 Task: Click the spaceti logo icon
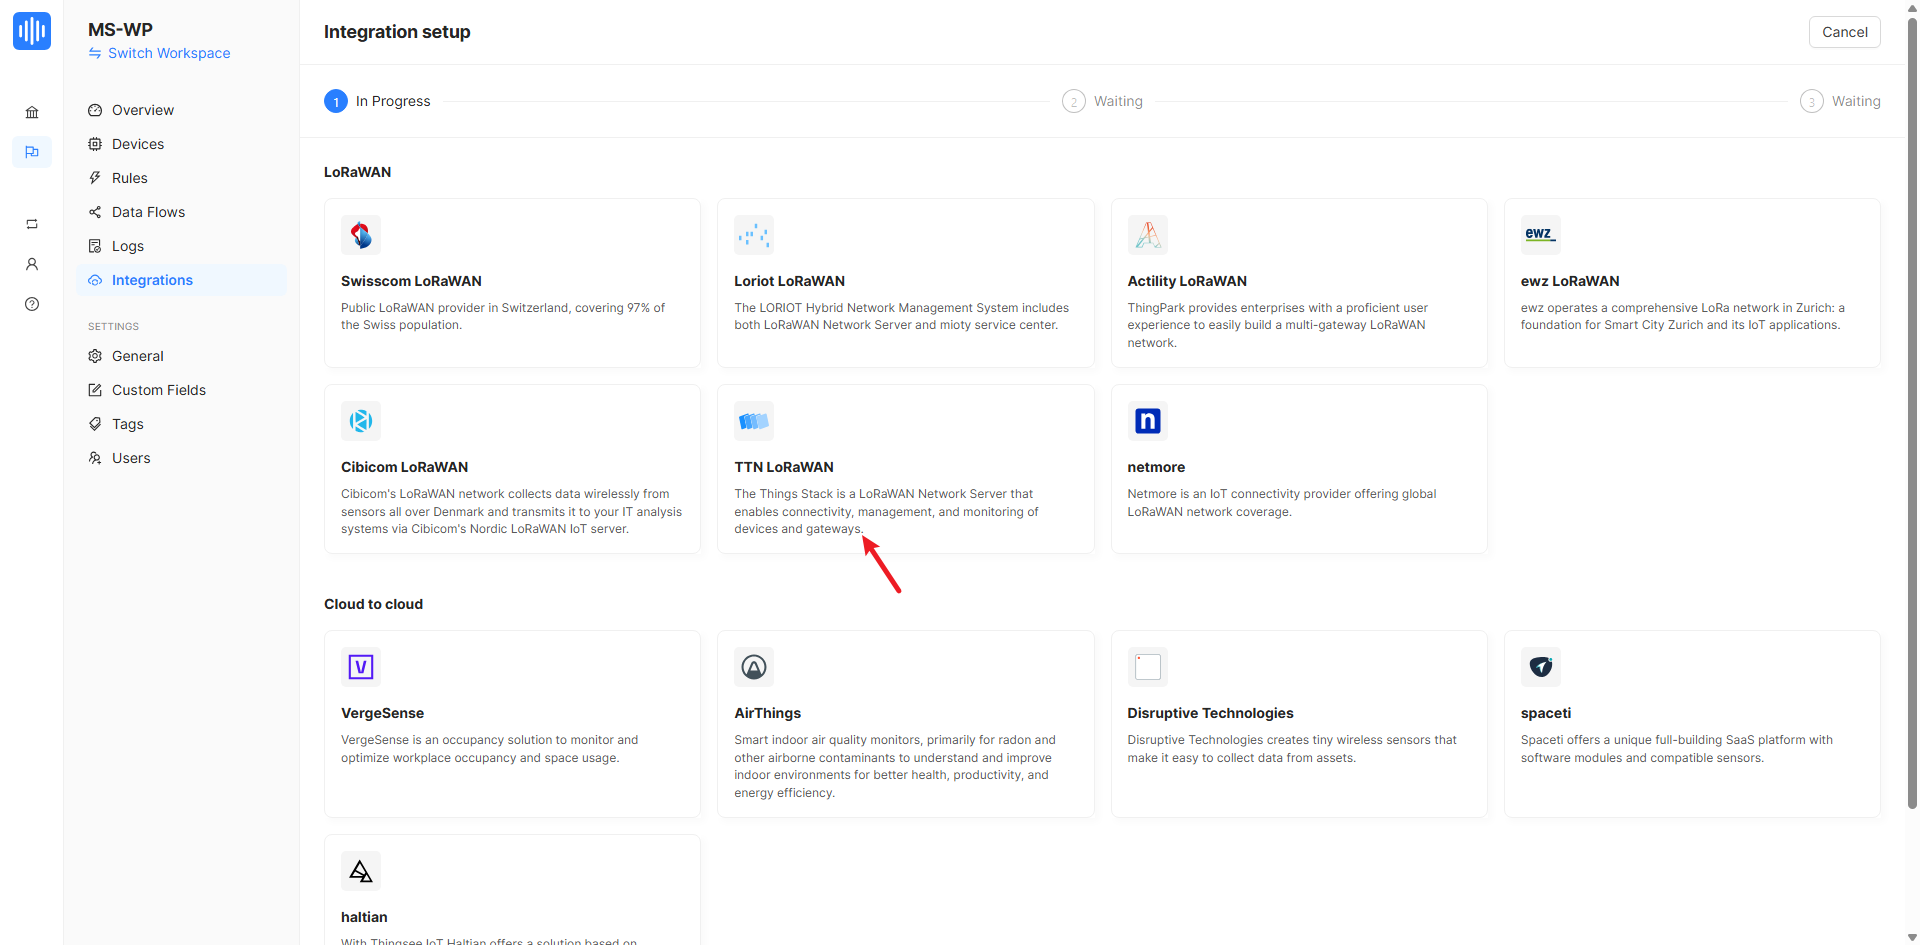click(1541, 667)
